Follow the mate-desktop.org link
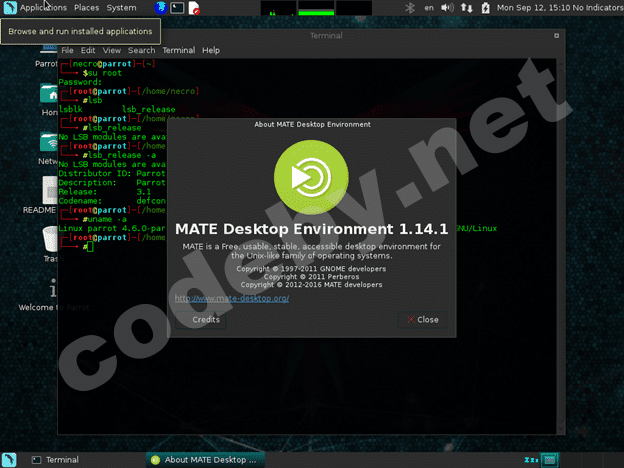Image resolution: width=624 pixels, height=468 pixels. (232, 298)
